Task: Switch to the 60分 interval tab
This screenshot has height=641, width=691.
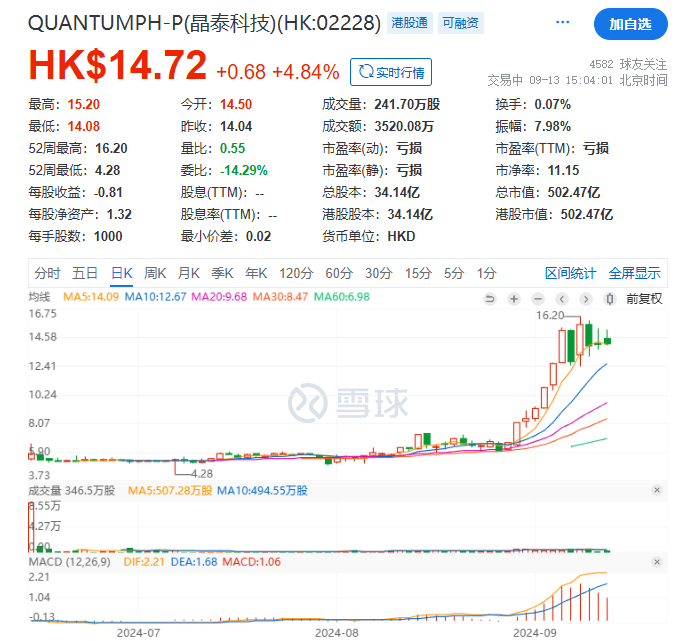Action: pyautogui.click(x=339, y=273)
